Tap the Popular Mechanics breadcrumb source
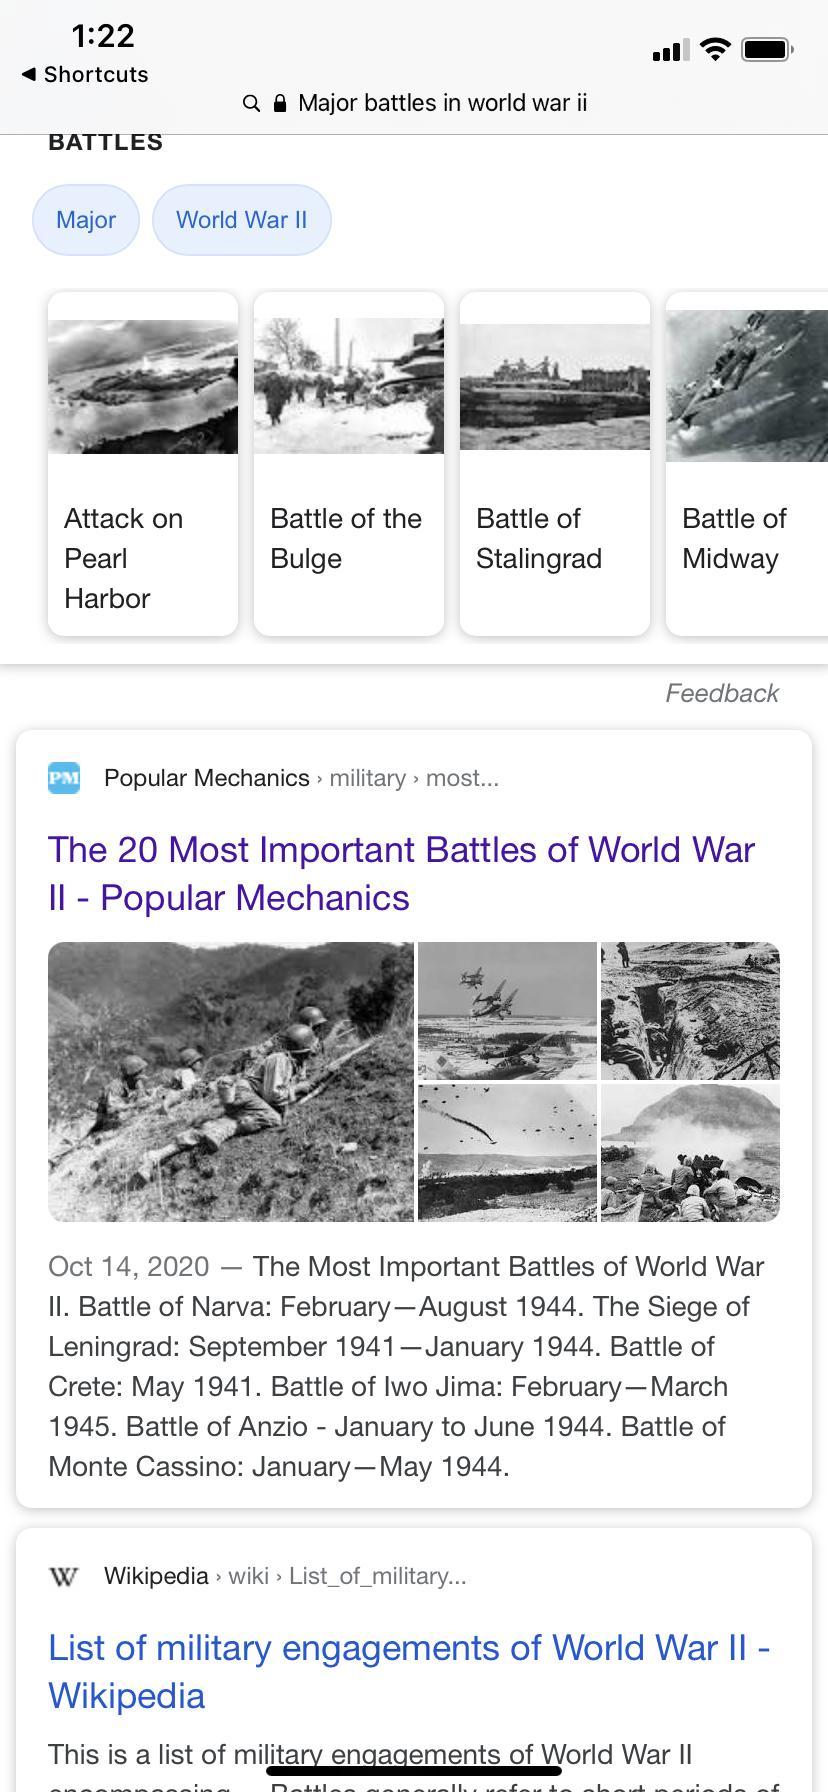828x1792 pixels. (x=207, y=778)
